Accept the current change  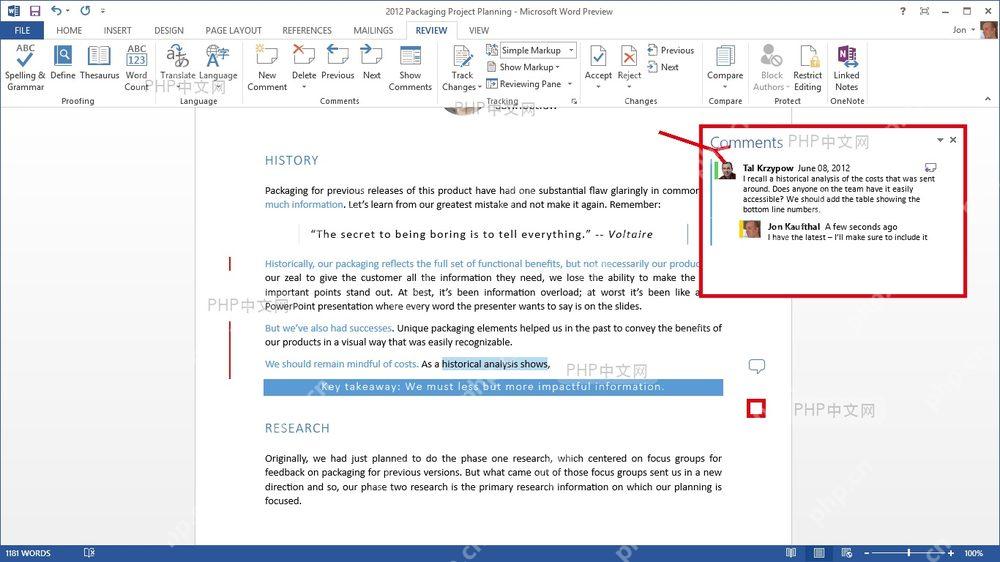598,66
